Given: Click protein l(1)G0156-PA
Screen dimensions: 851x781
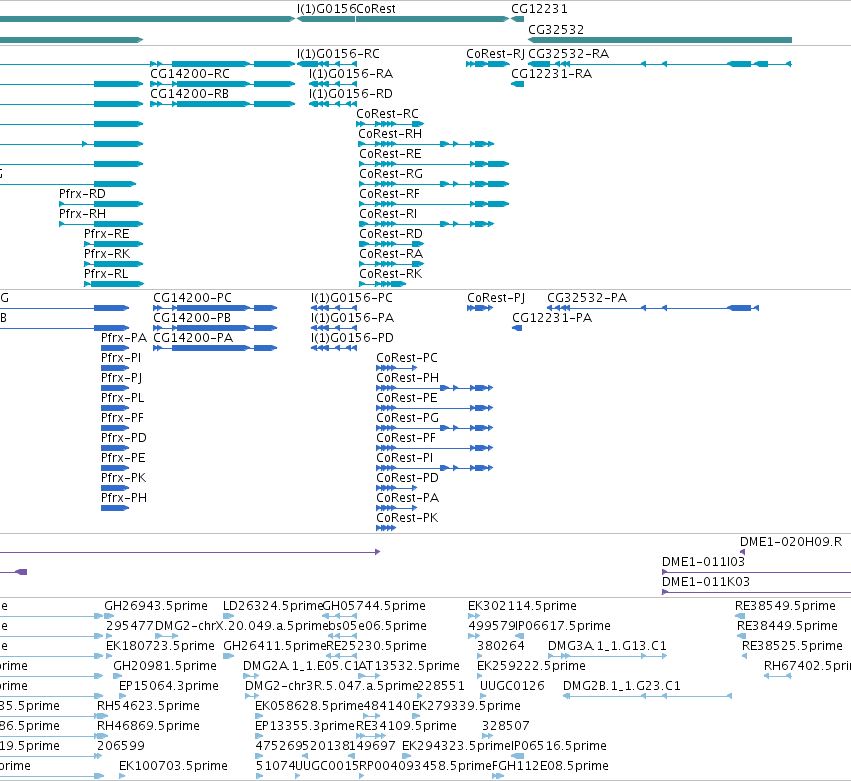Looking at the screenshot, I should (x=334, y=328).
